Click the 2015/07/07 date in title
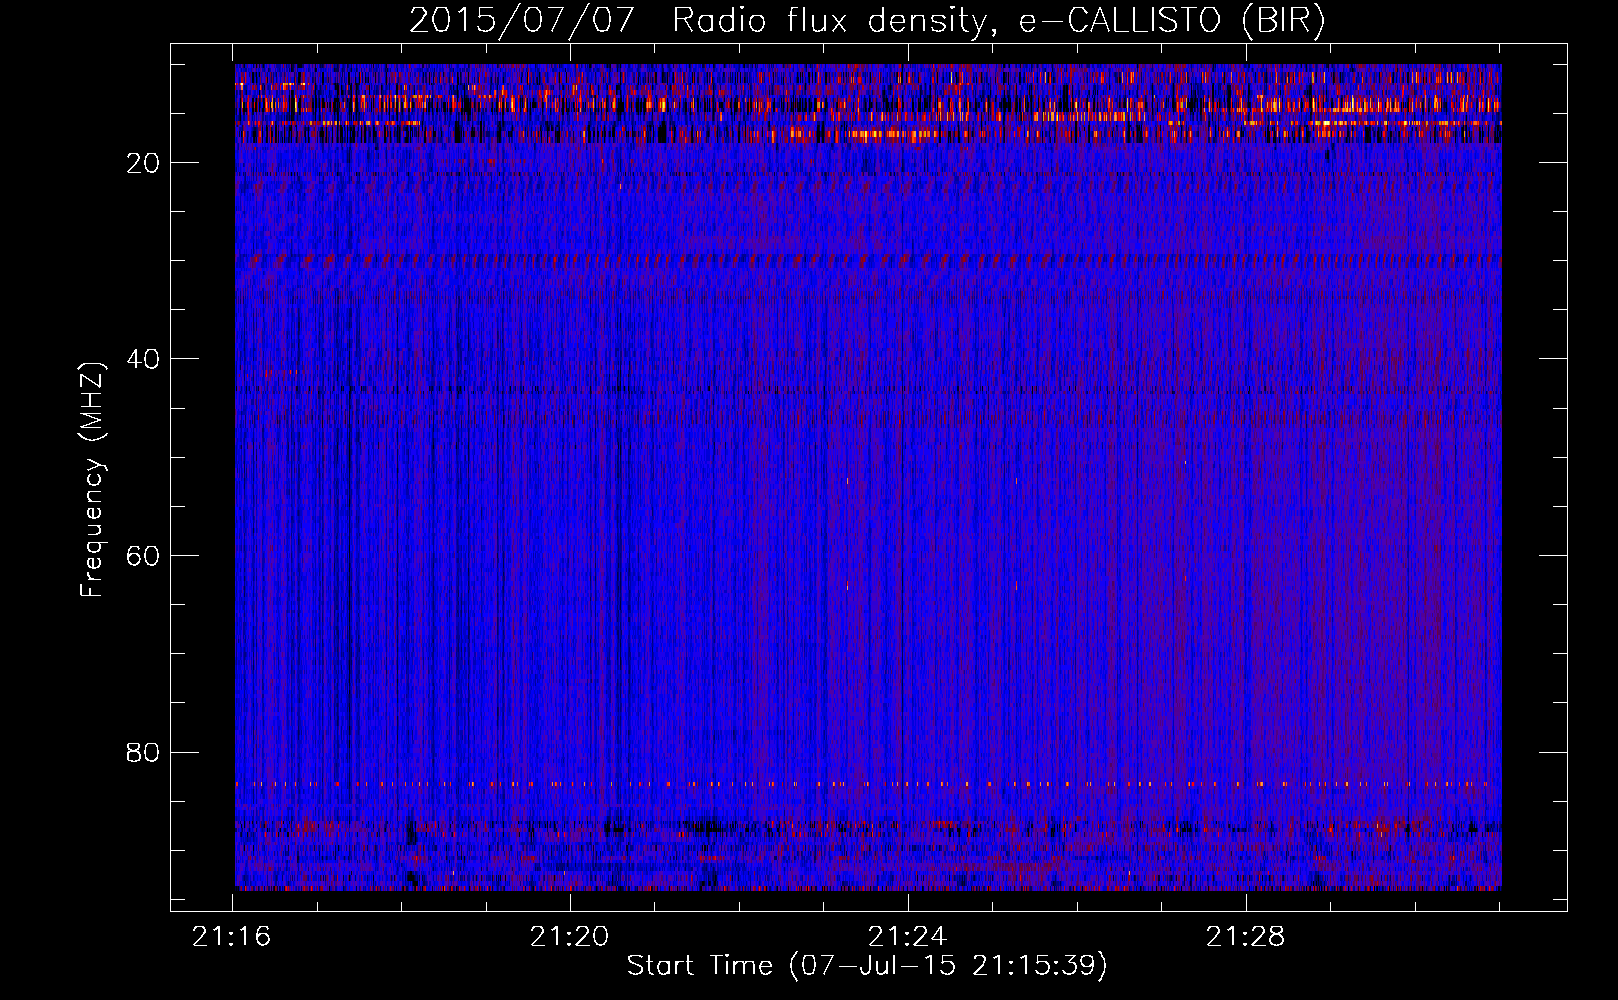Image resolution: width=1618 pixels, height=1000 pixels. [521, 21]
